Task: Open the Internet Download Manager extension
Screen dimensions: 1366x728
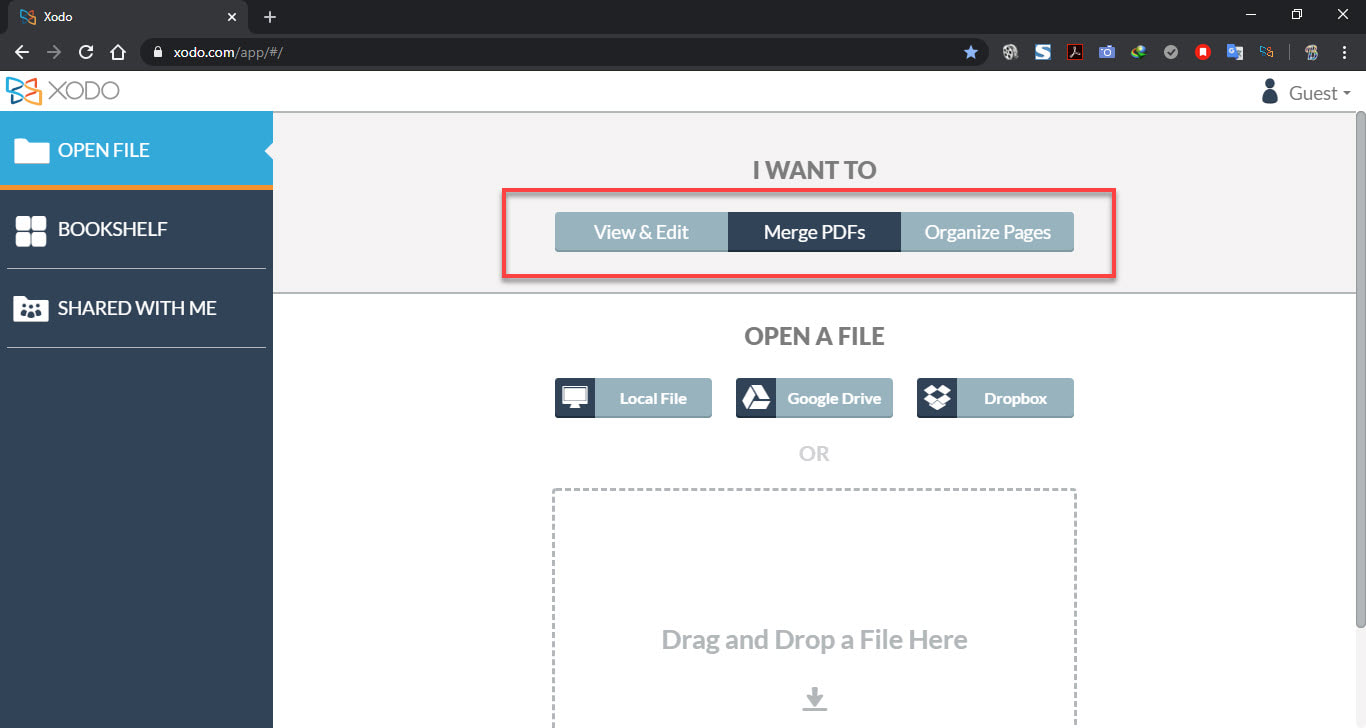Action: (1138, 52)
